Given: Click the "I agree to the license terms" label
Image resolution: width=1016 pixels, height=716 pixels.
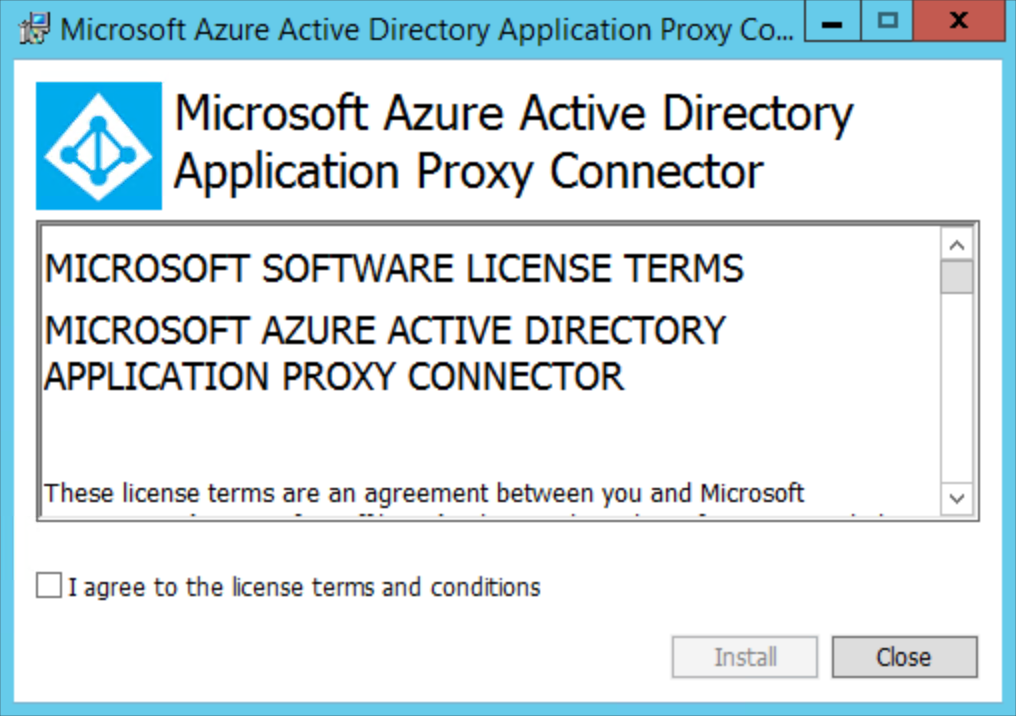Looking at the screenshot, I should tap(304, 587).
